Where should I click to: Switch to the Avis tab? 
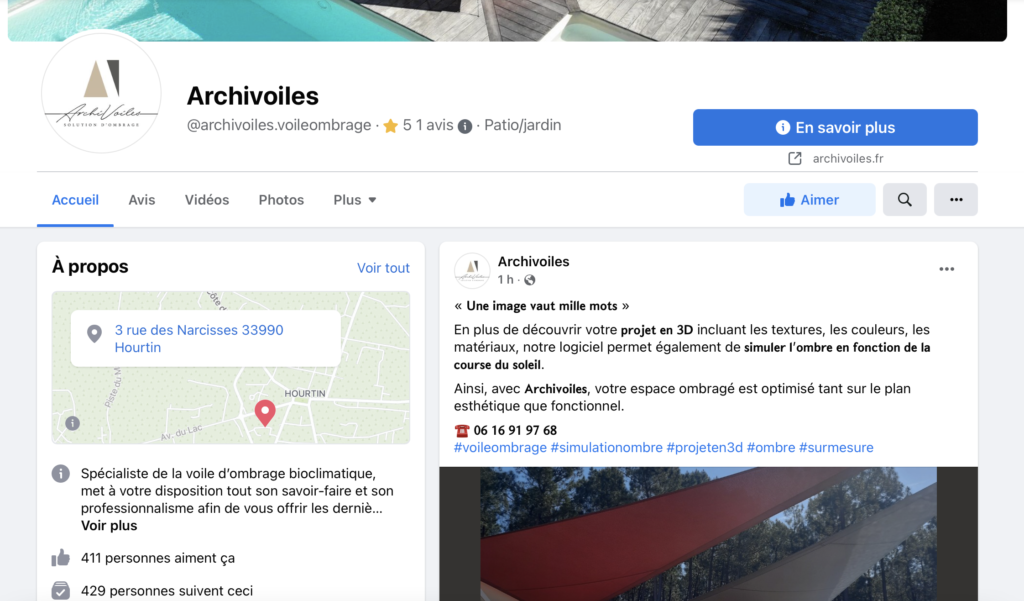[142, 200]
